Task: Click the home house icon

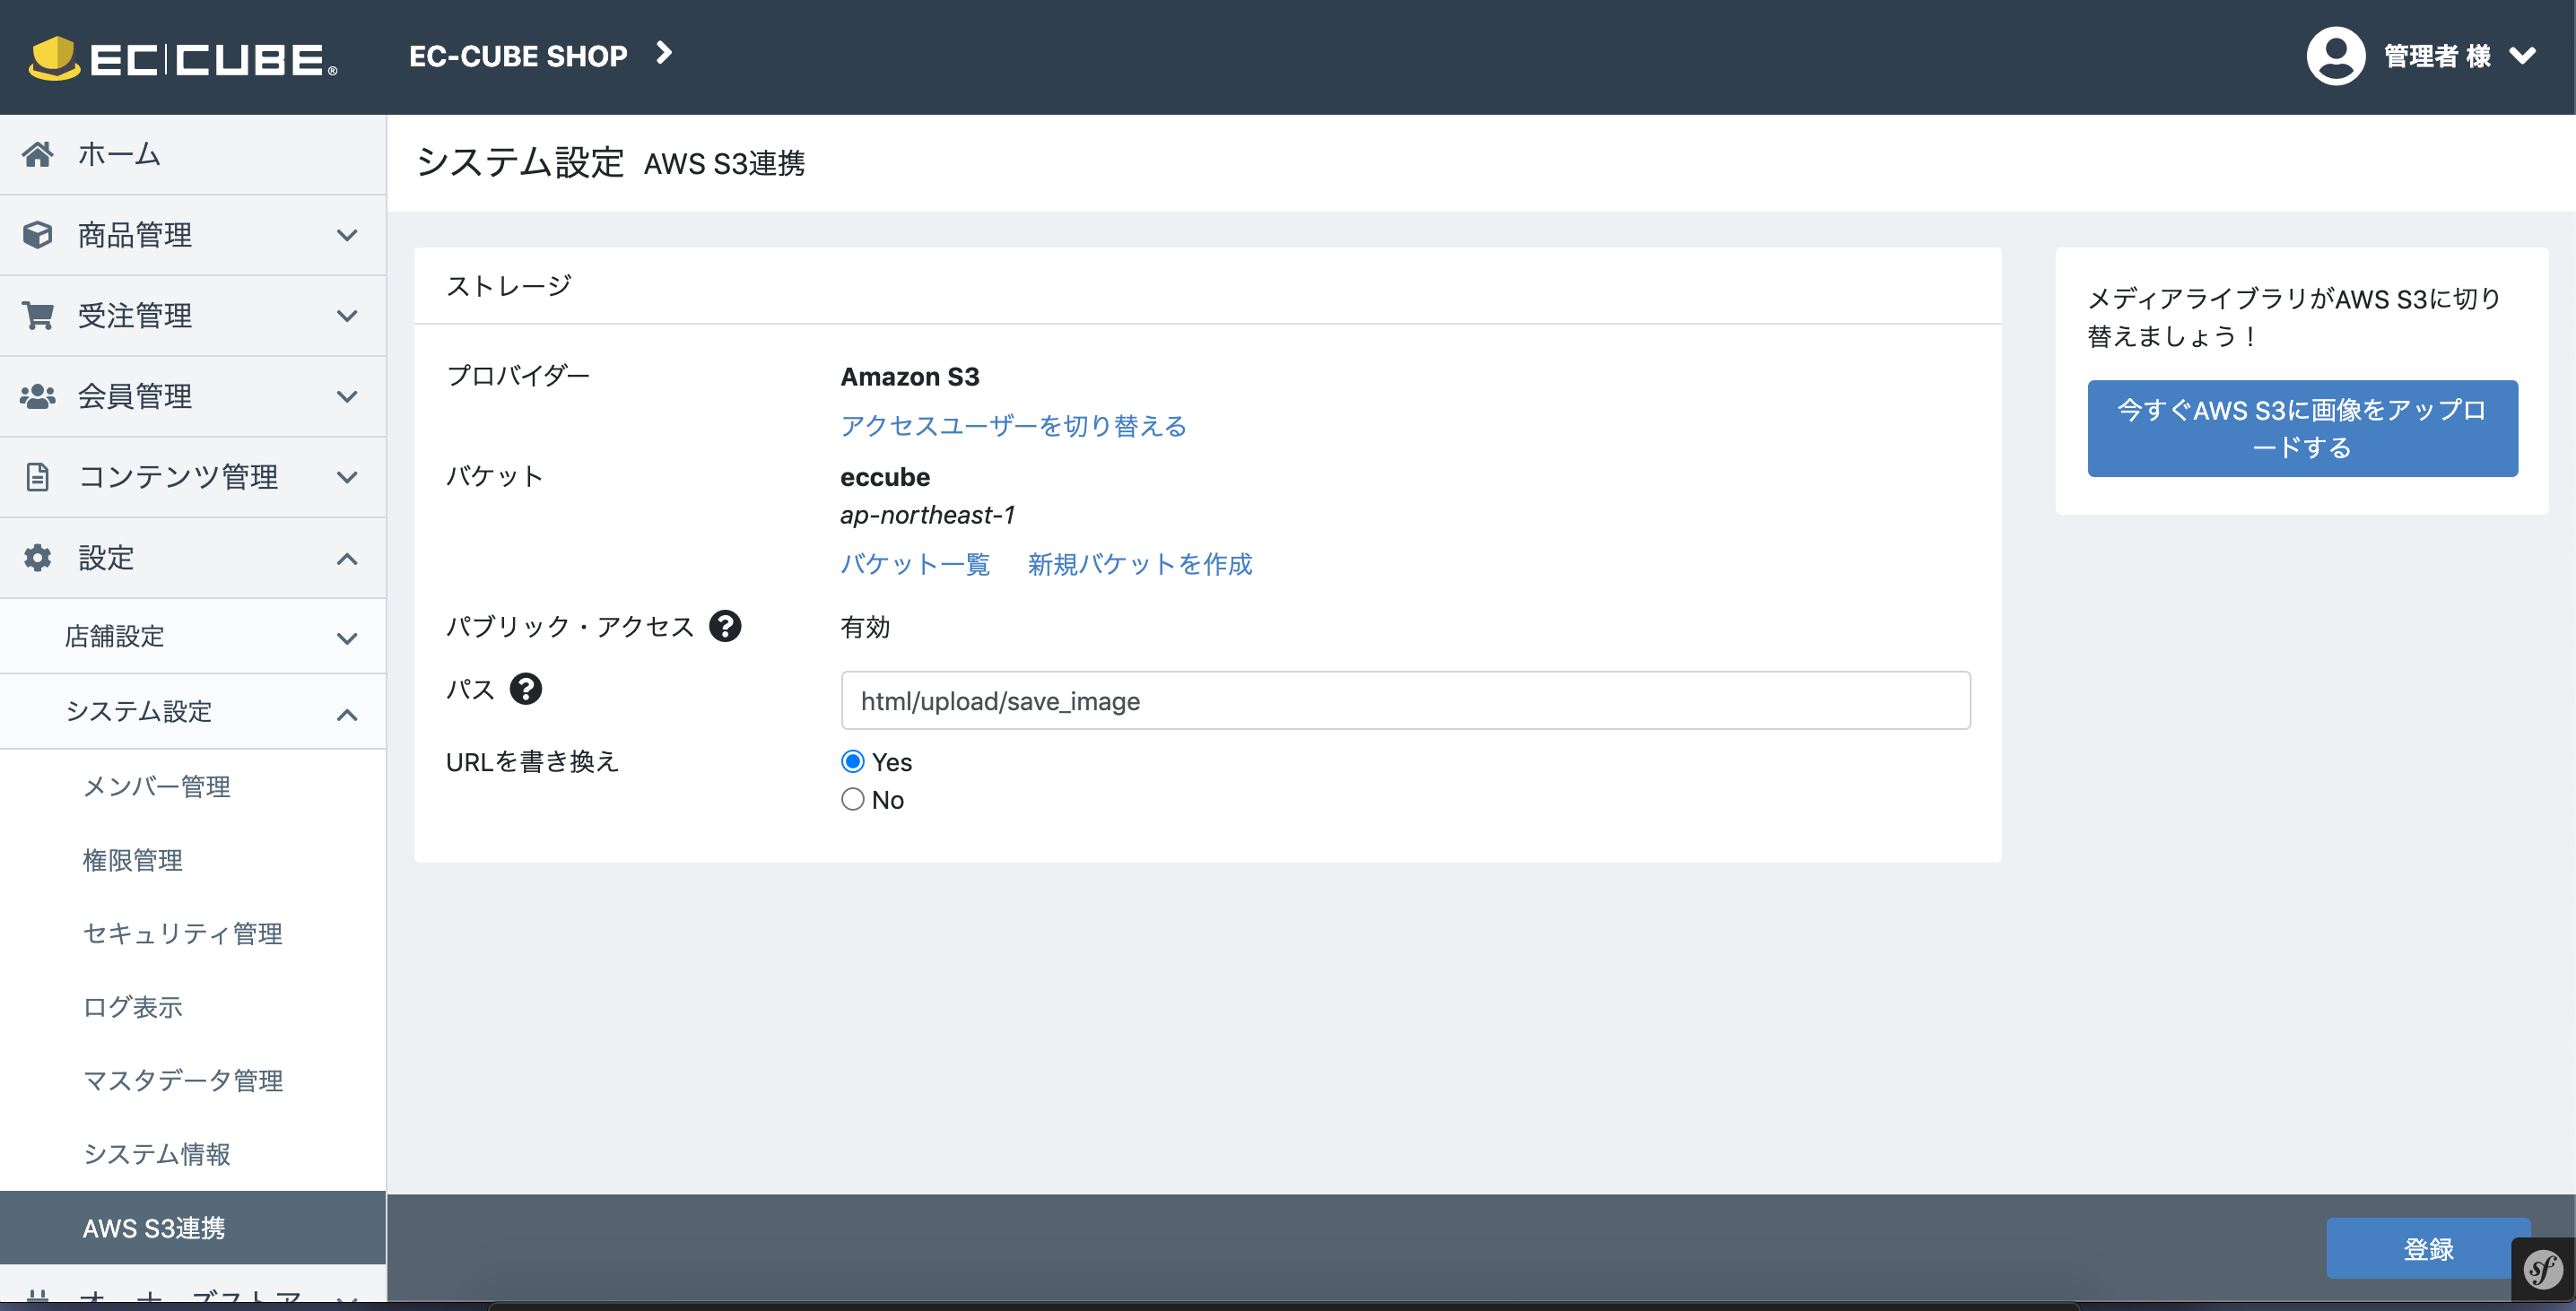Action: tap(38, 154)
